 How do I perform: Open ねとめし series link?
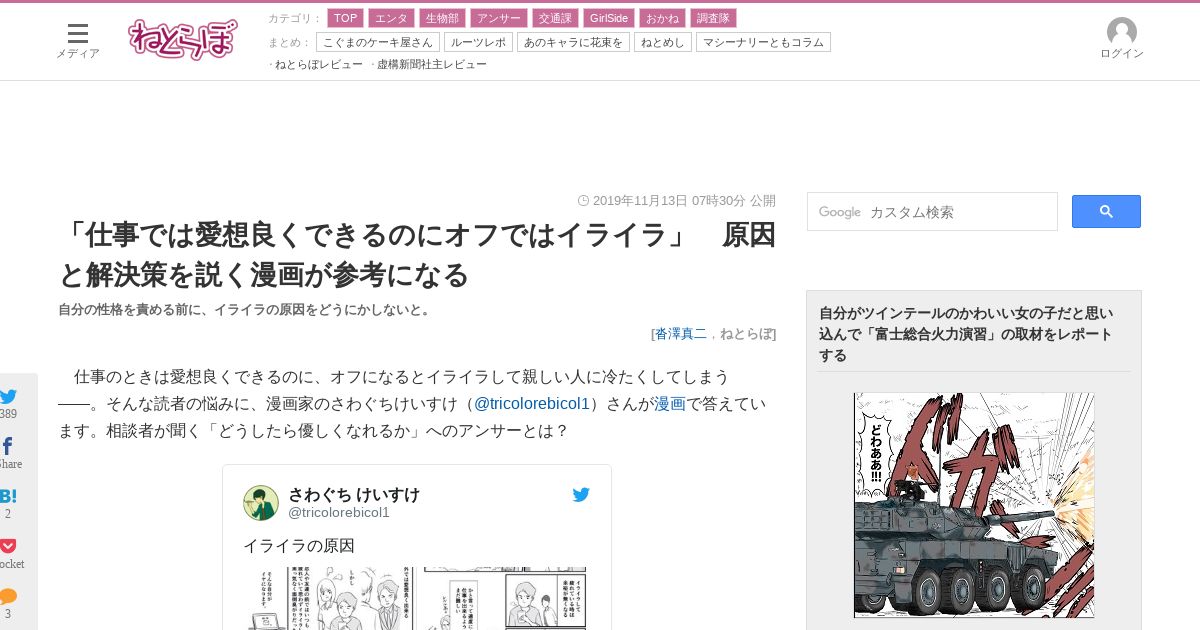click(x=662, y=42)
